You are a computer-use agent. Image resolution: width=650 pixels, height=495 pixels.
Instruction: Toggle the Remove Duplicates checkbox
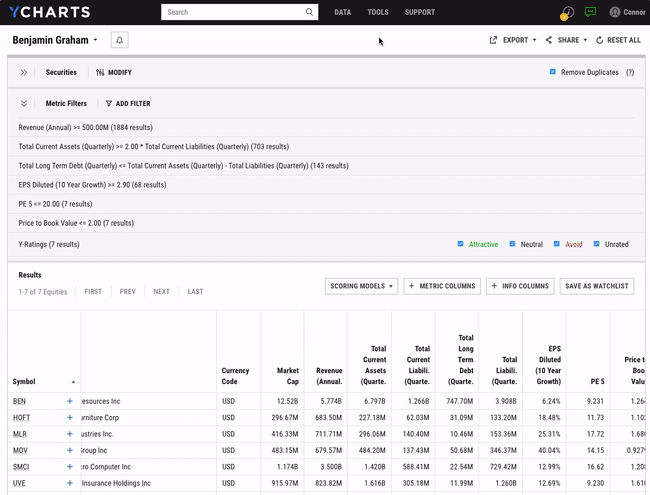[x=553, y=72]
